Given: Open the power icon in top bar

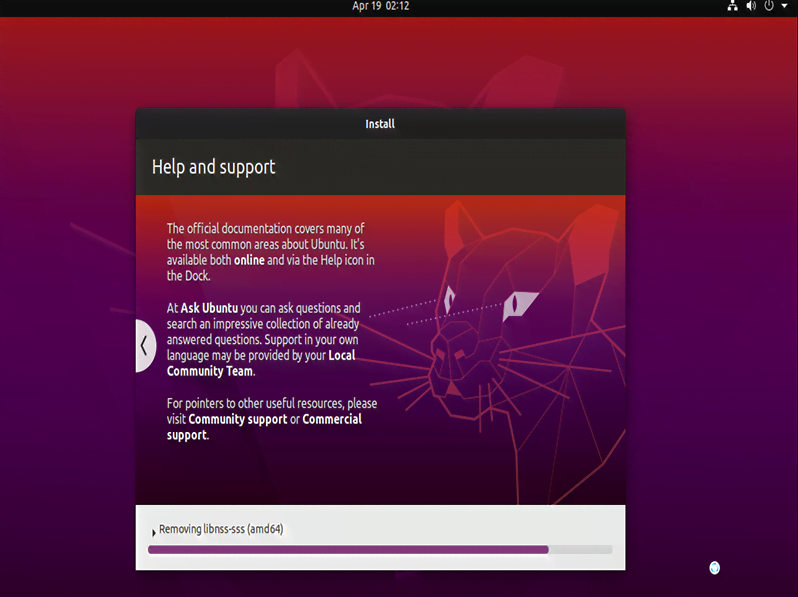Looking at the screenshot, I should pyautogui.click(x=769, y=6).
